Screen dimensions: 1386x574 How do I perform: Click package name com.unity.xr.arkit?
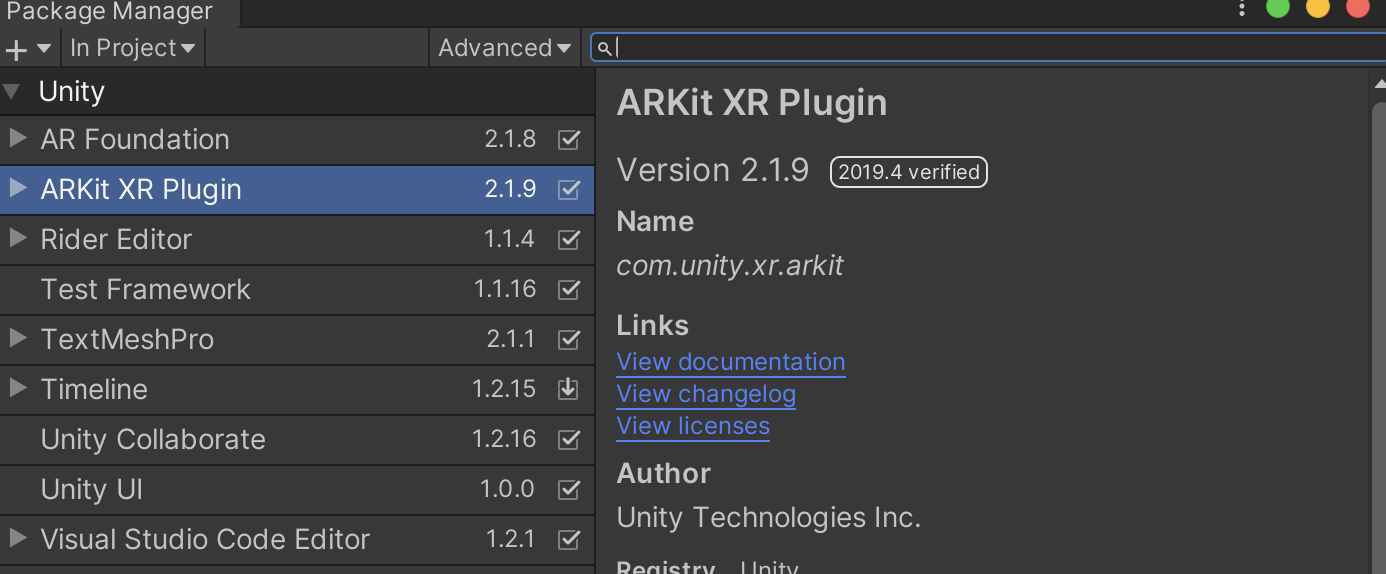click(x=730, y=266)
